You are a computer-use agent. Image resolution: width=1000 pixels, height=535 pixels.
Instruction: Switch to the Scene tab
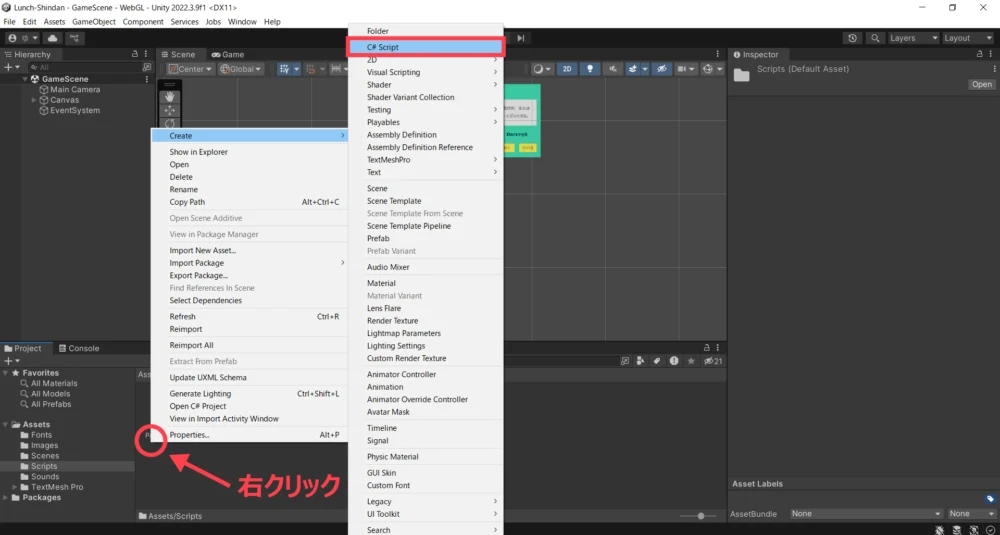[178, 54]
